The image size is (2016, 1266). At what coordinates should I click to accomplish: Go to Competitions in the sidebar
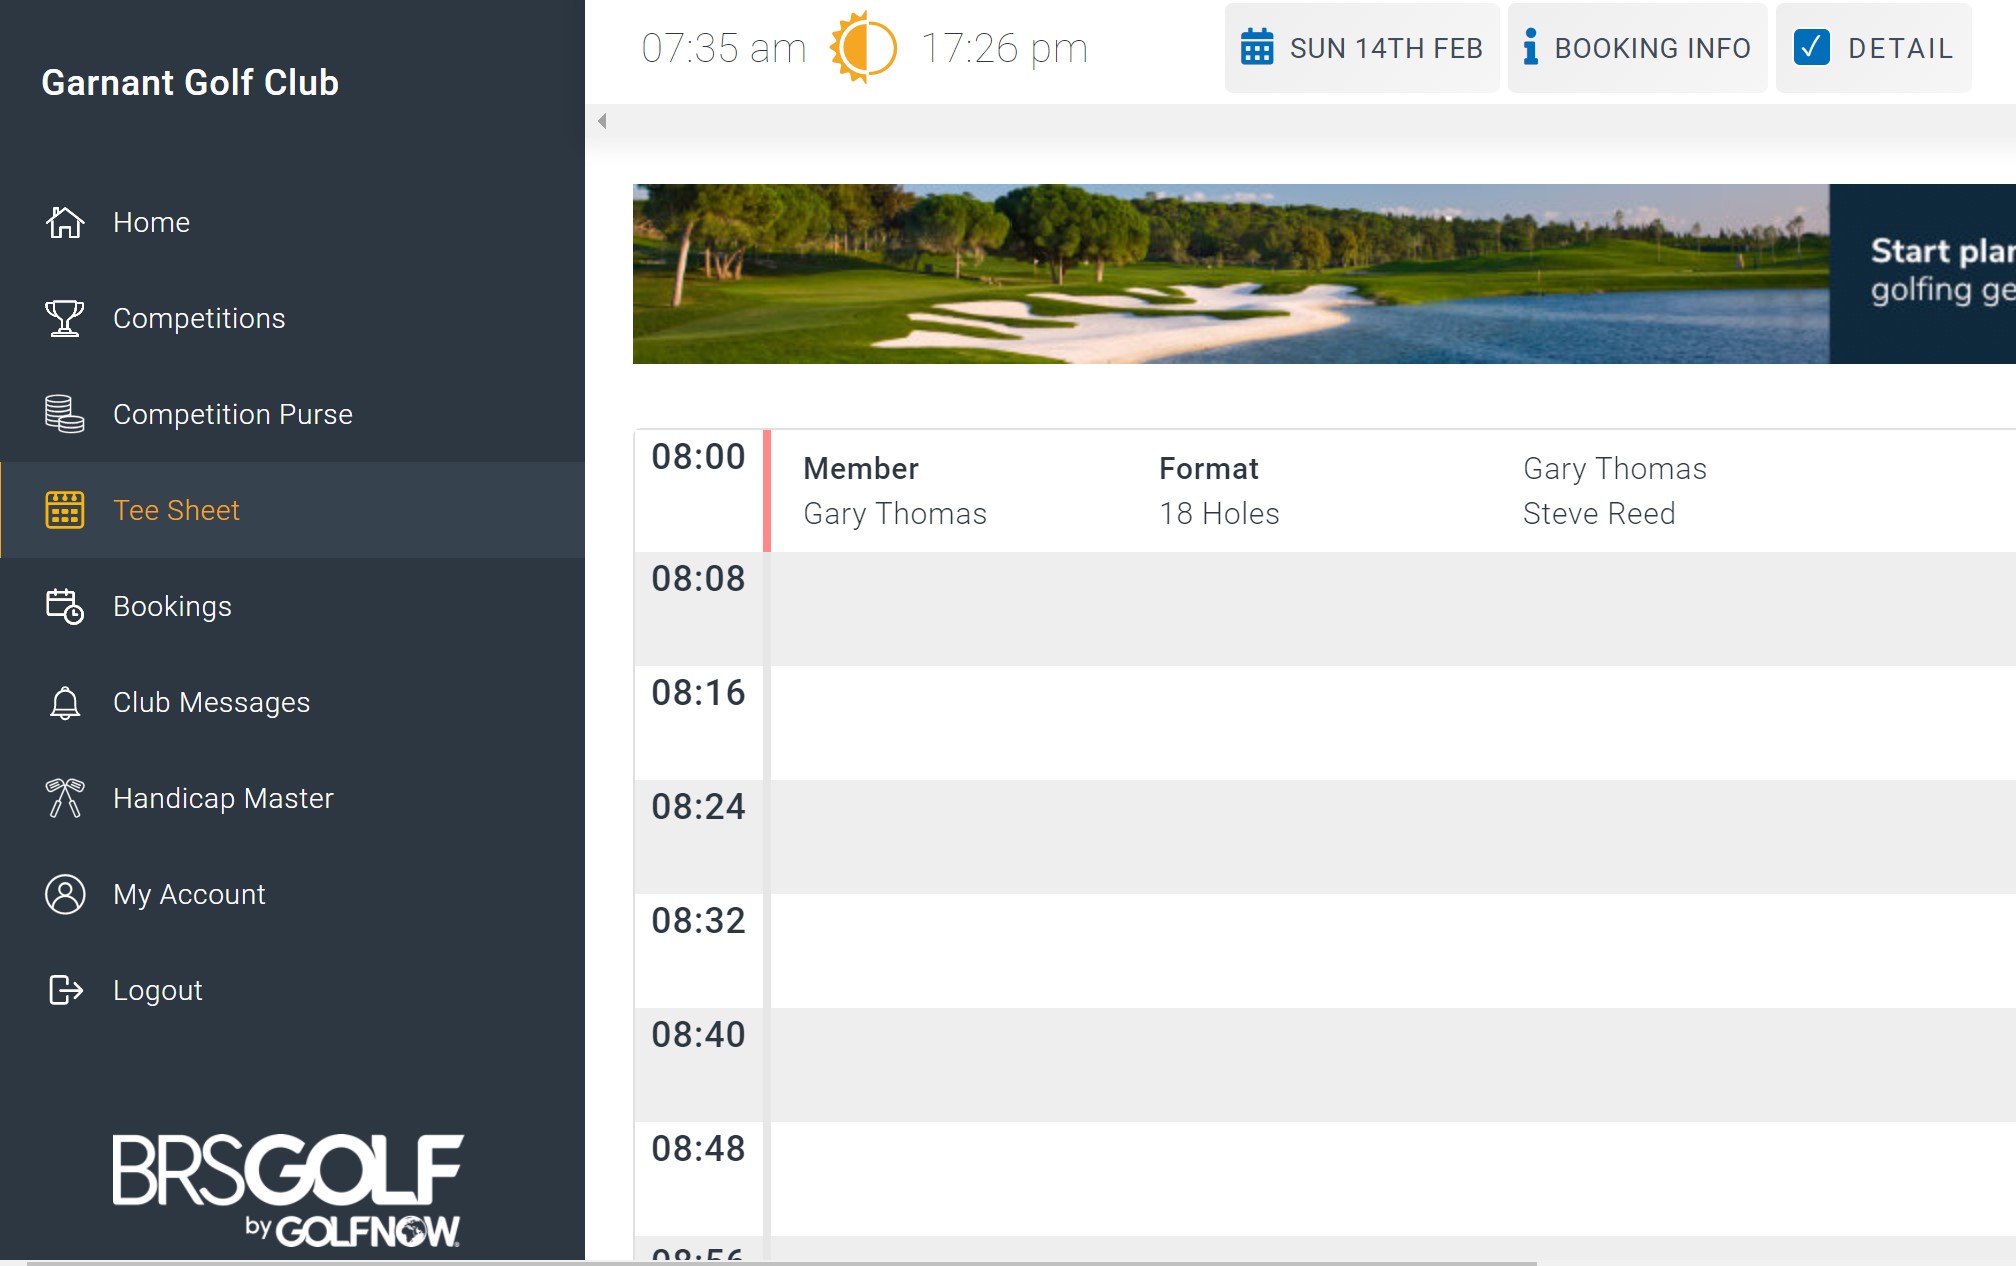(x=292, y=318)
